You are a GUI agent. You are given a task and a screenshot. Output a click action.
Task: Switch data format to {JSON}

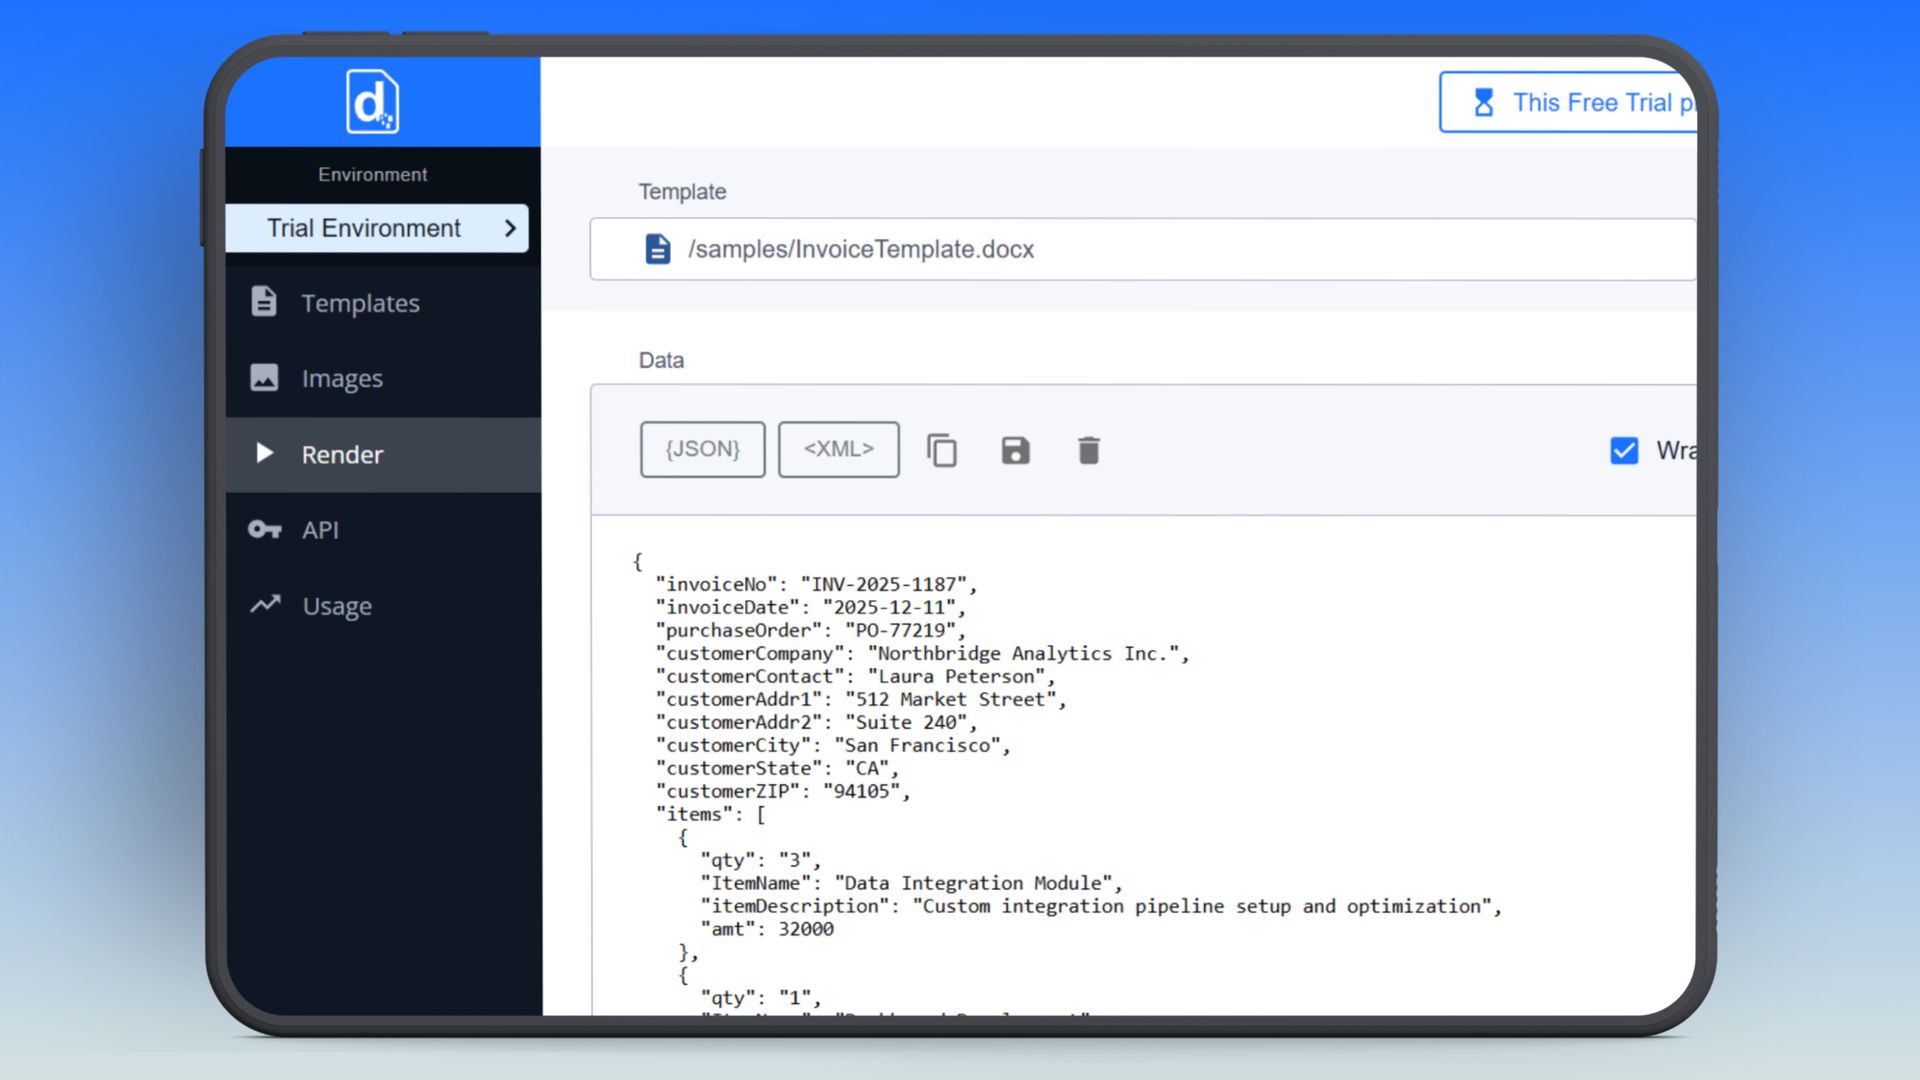point(702,449)
